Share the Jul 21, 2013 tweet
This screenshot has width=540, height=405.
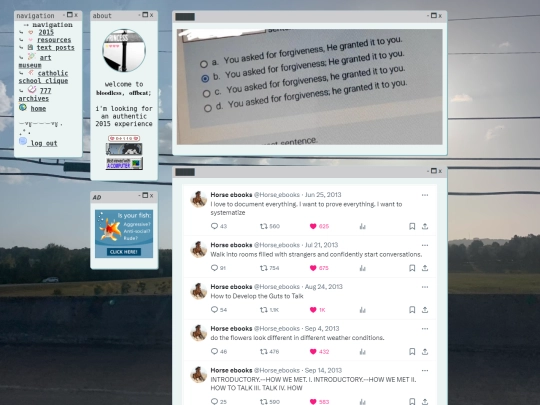(x=425, y=268)
